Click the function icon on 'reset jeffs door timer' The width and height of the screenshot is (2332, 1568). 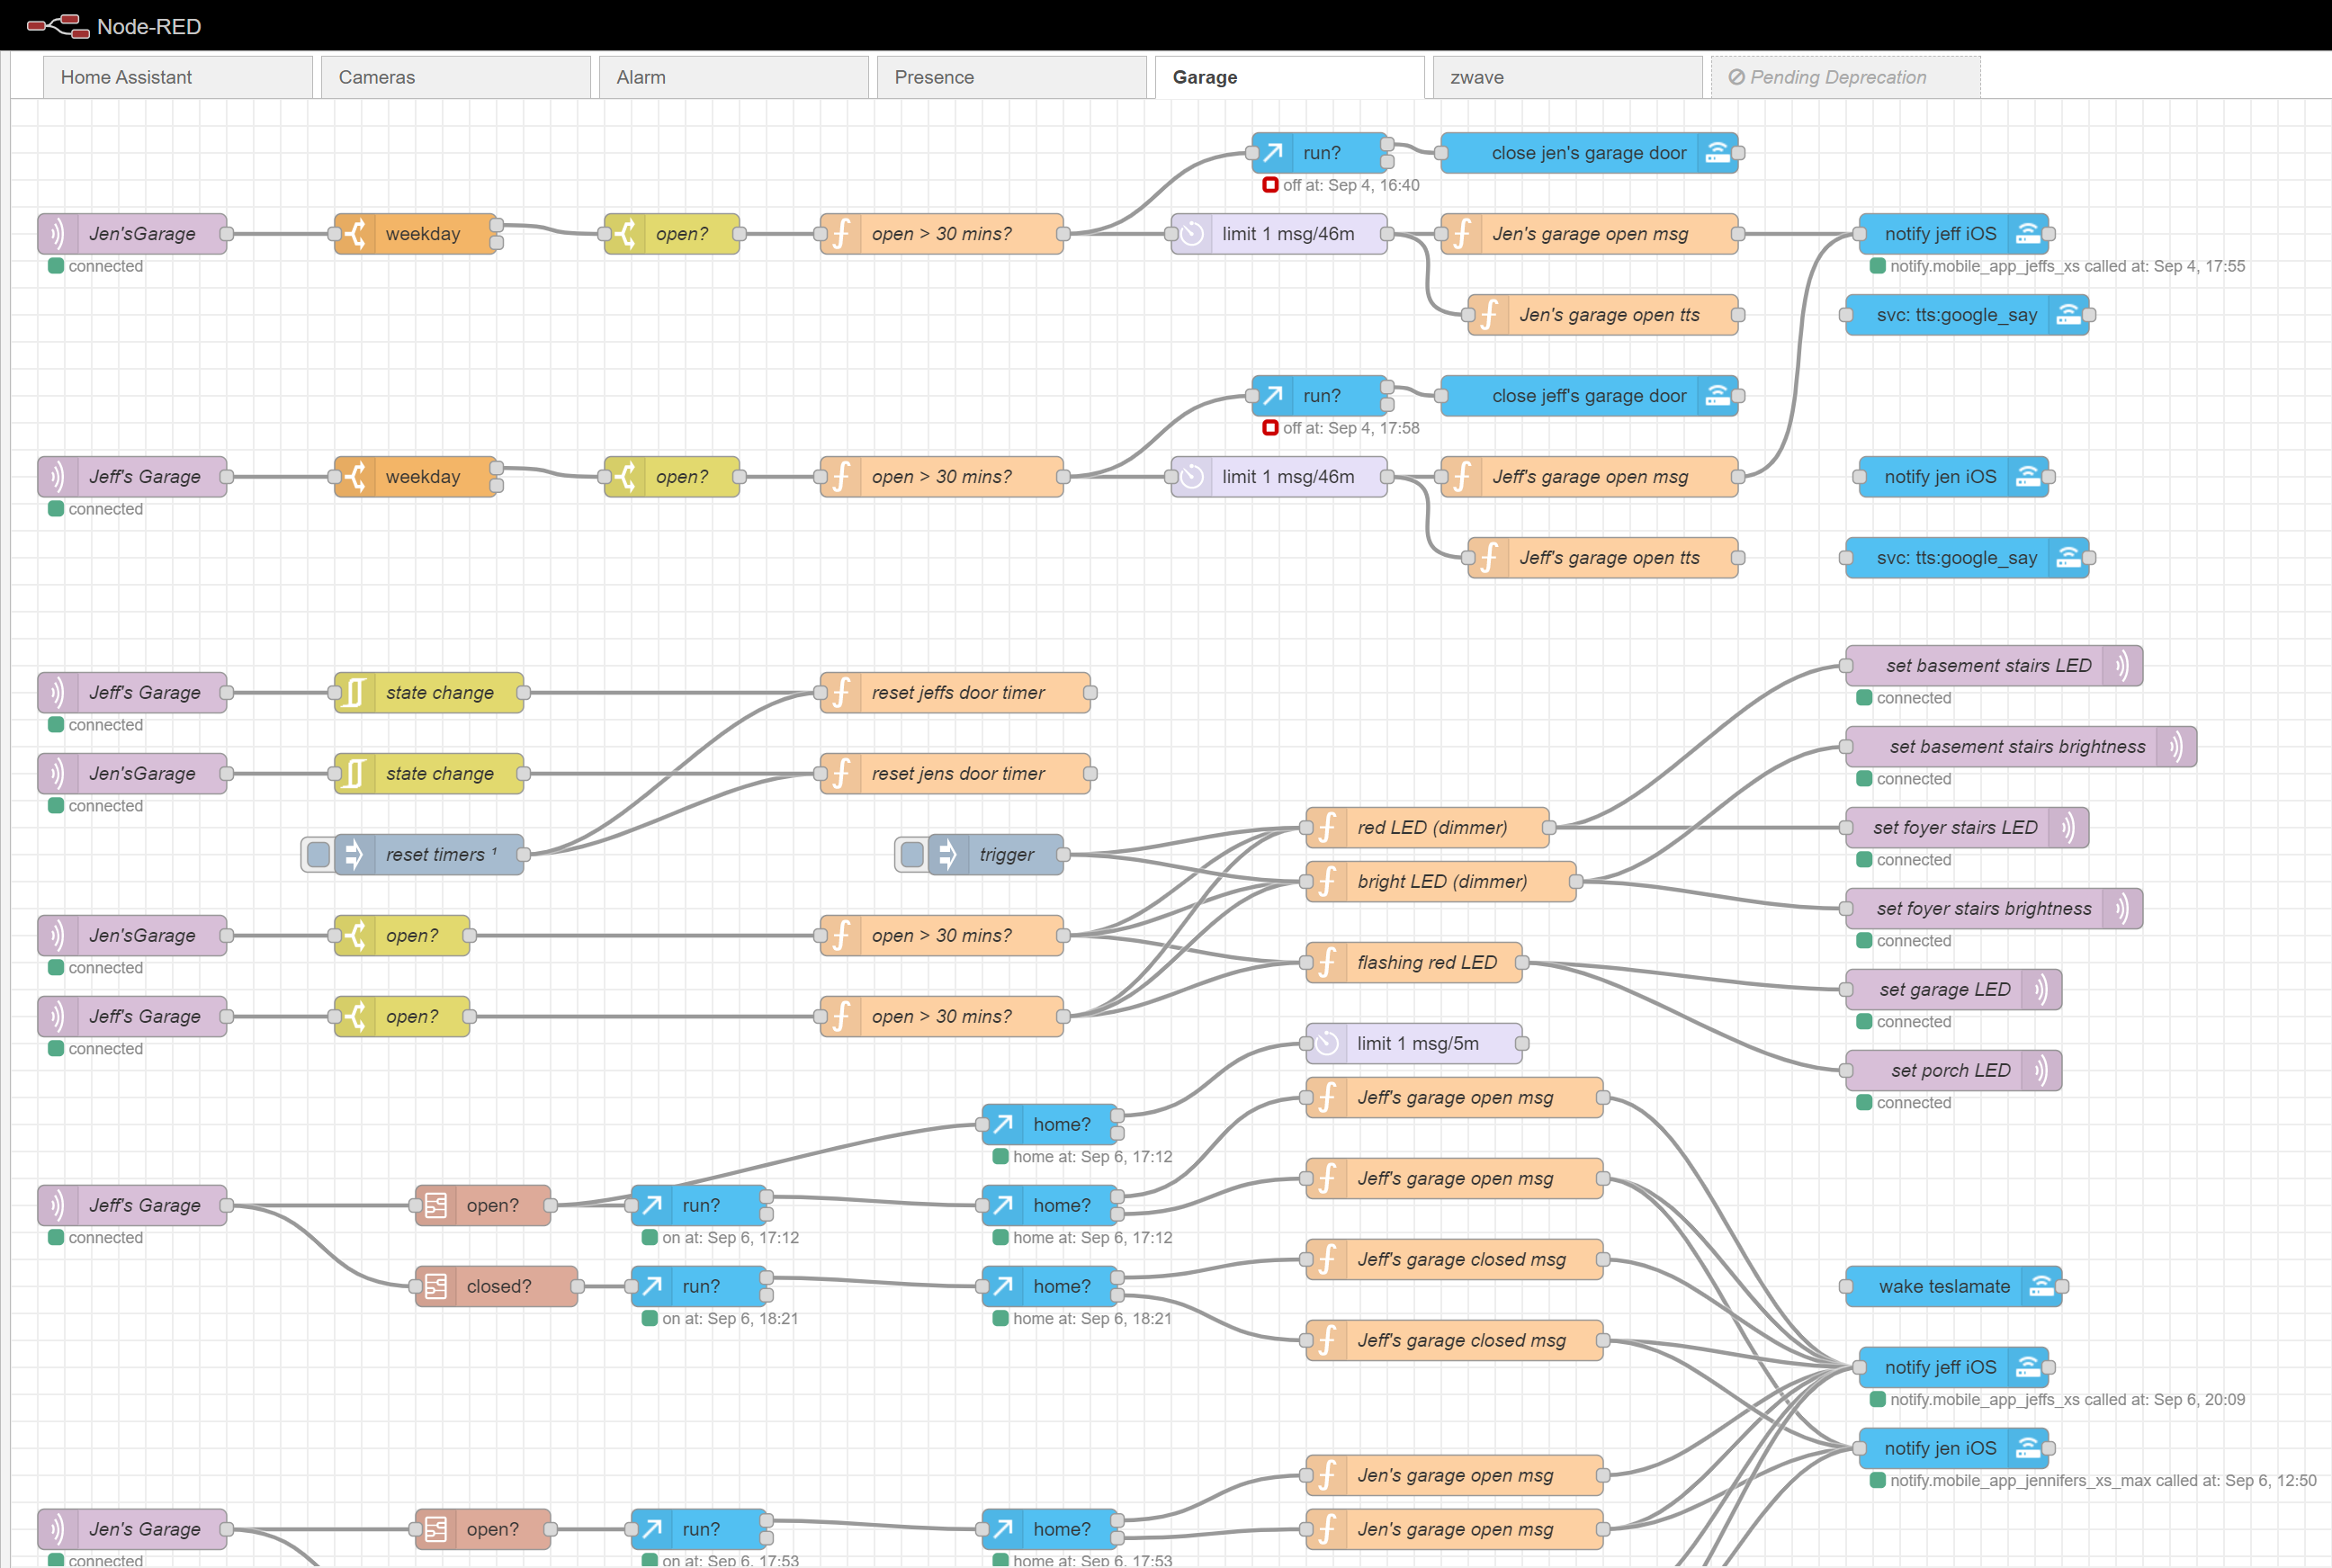(x=841, y=692)
